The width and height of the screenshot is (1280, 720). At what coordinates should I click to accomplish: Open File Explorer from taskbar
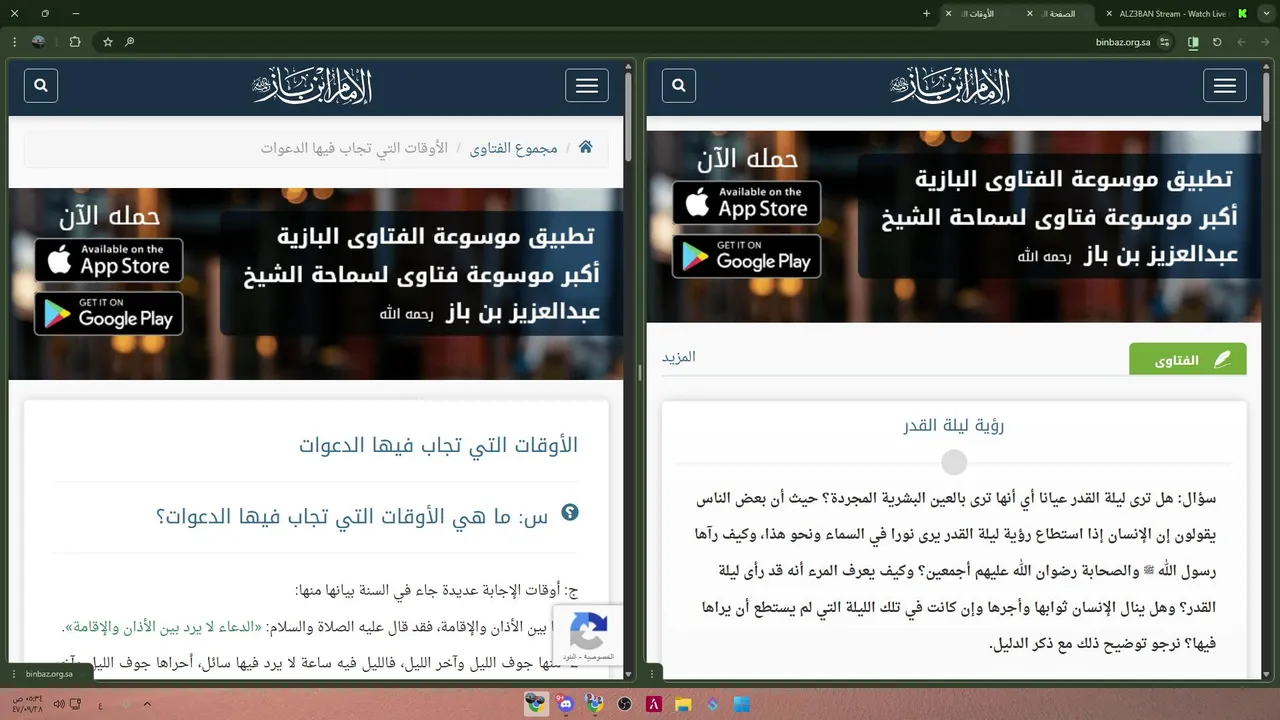pos(684,704)
